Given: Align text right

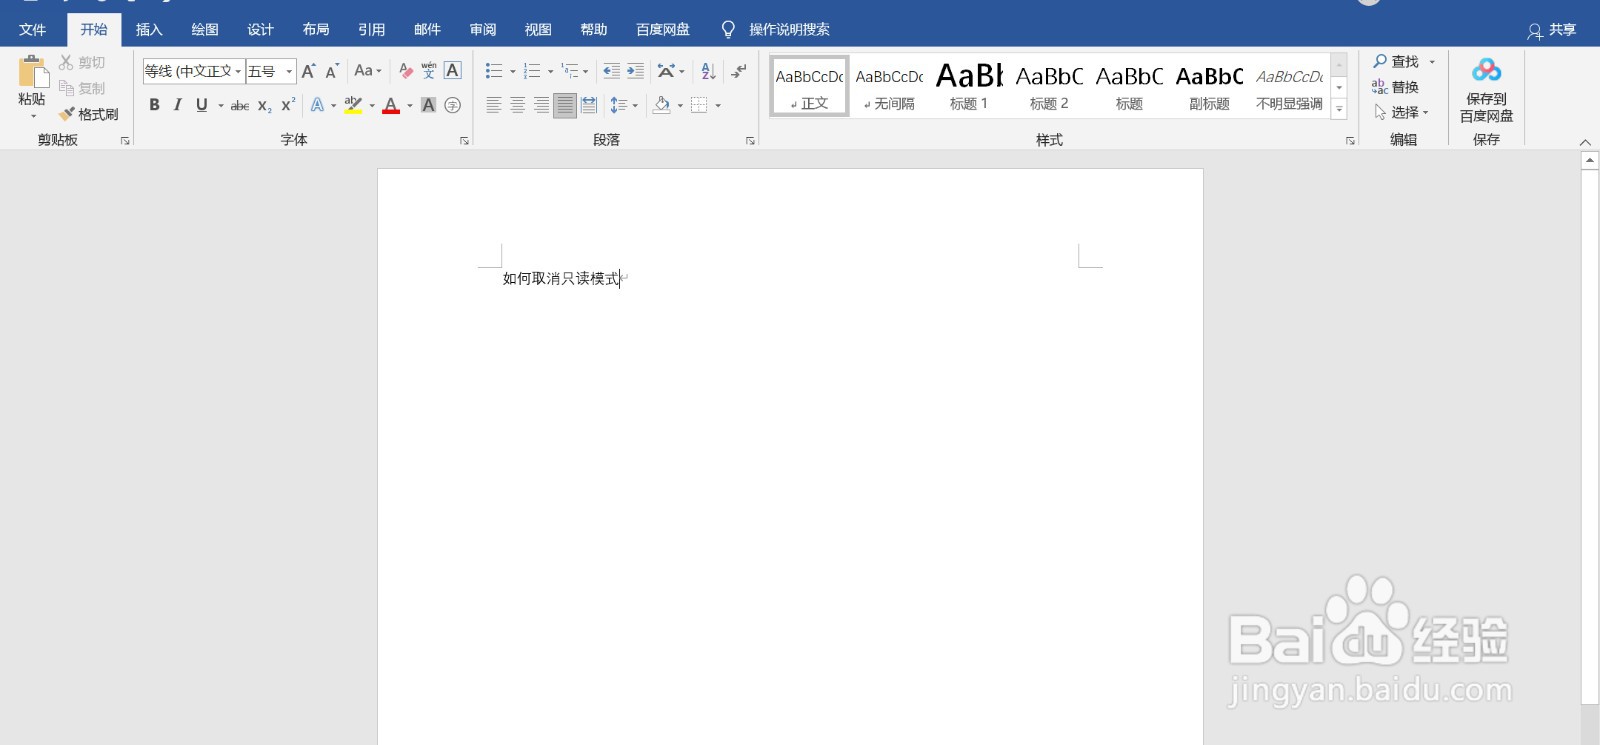Looking at the screenshot, I should tap(541, 105).
